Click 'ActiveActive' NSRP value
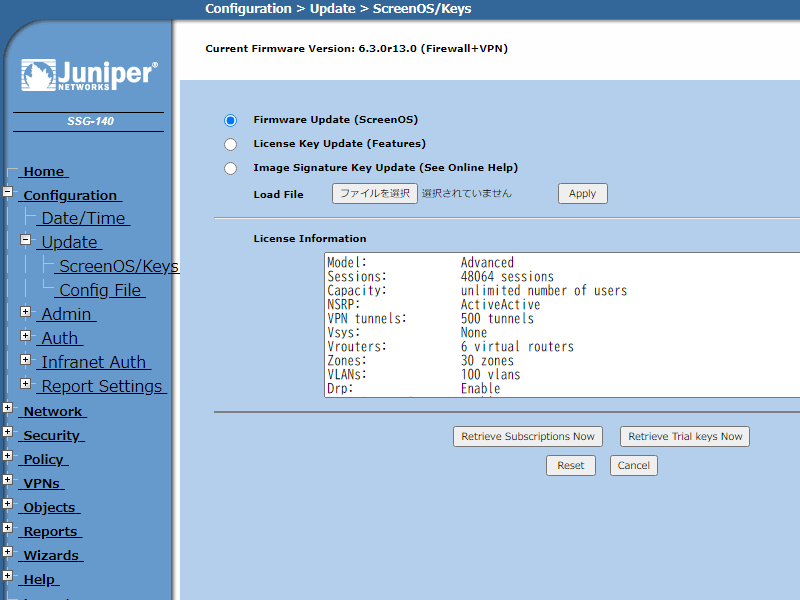This screenshot has height=600, width=800. point(501,305)
